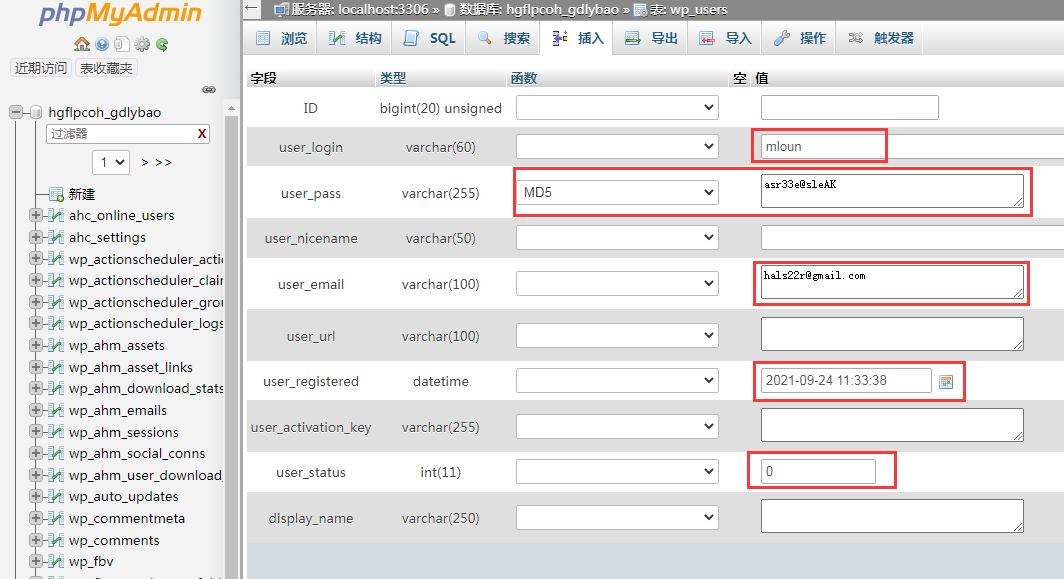Screen dimensions: 1064x579
Task: Expand wp_auto_updates table node
Action: click(x=35, y=496)
